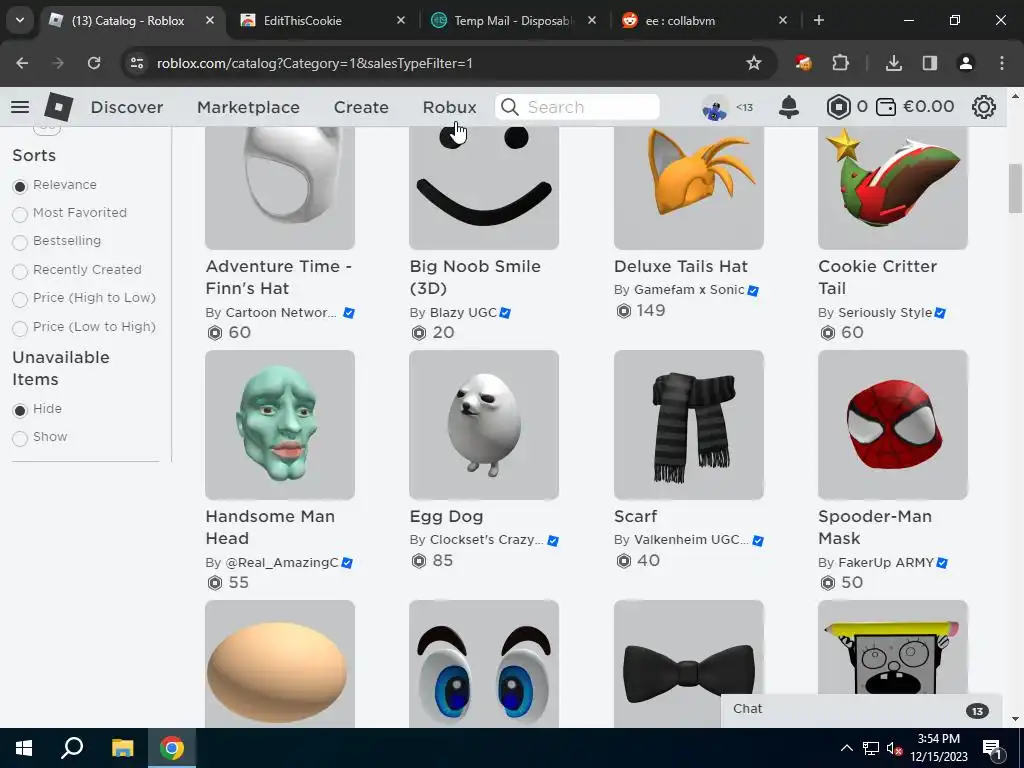Open the Chrome three-dot menu
This screenshot has height=768, width=1024.
(x=1002, y=63)
